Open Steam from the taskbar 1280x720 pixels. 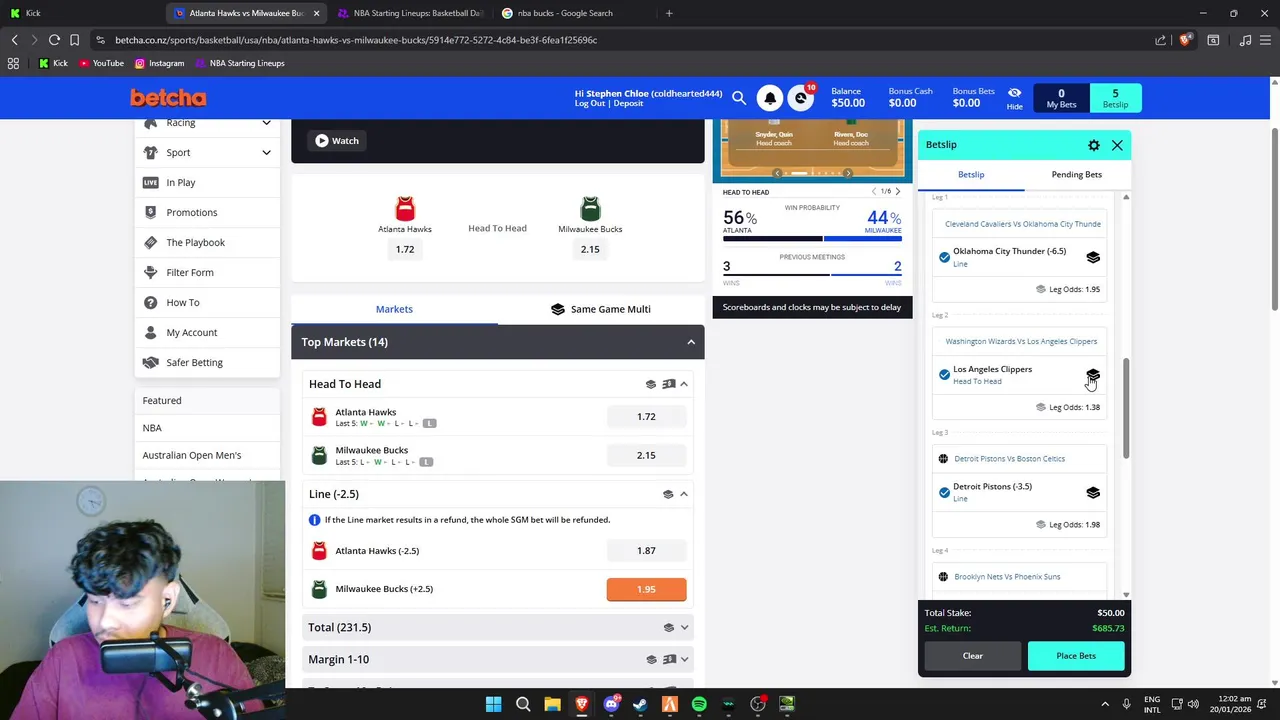tap(640, 704)
